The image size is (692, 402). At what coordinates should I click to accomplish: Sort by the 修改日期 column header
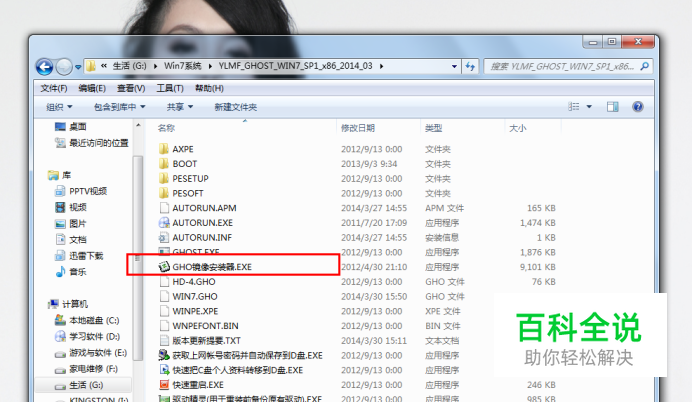pyautogui.click(x=358, y=128)
